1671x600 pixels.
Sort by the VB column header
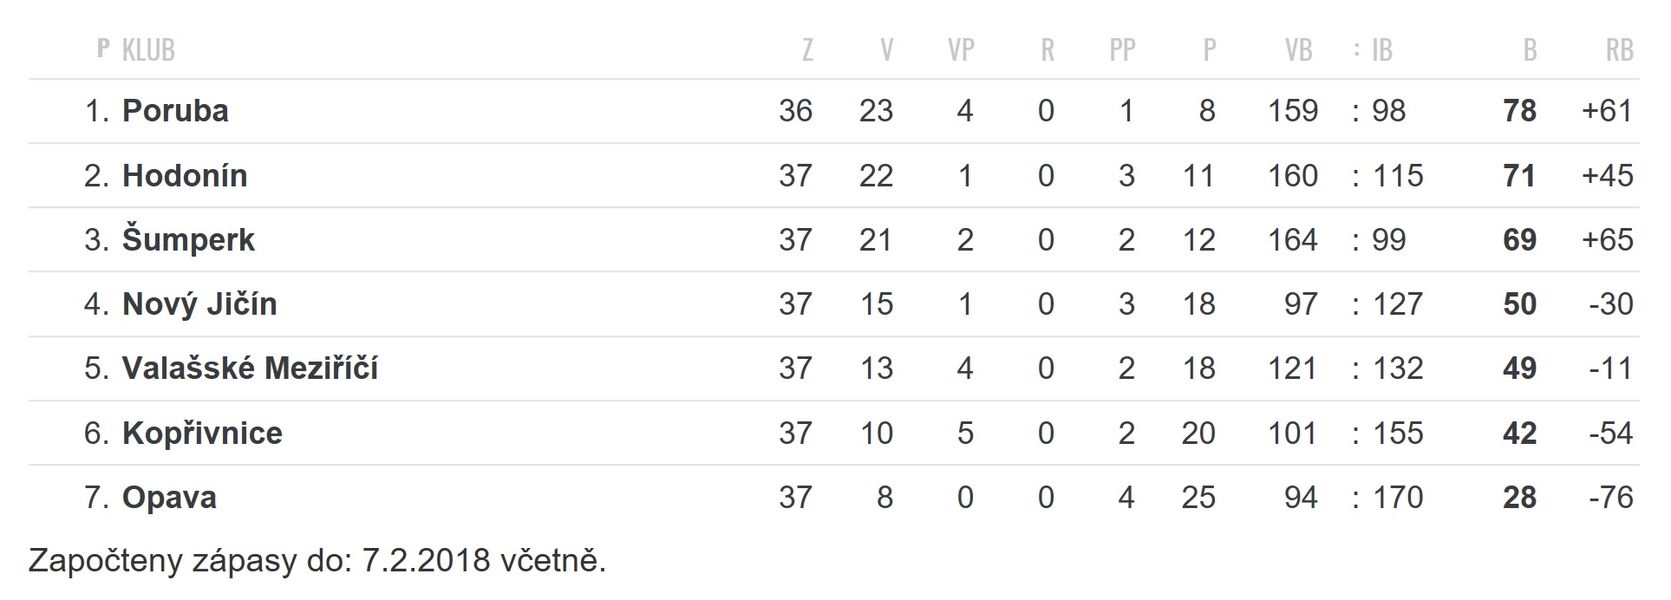1298,50
